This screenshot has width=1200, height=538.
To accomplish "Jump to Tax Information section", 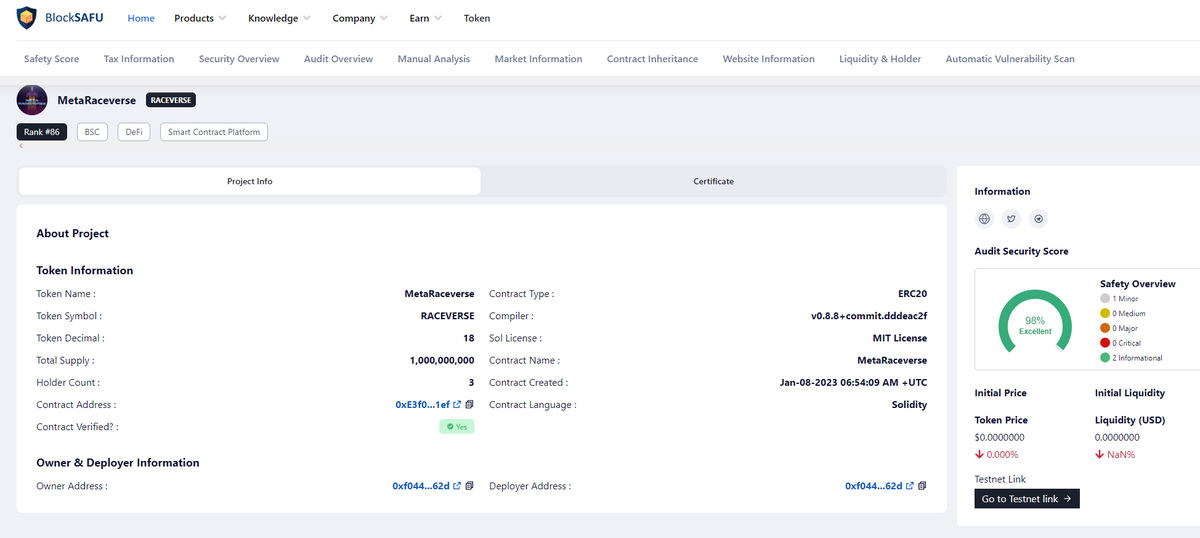I will tap(139, 59).
